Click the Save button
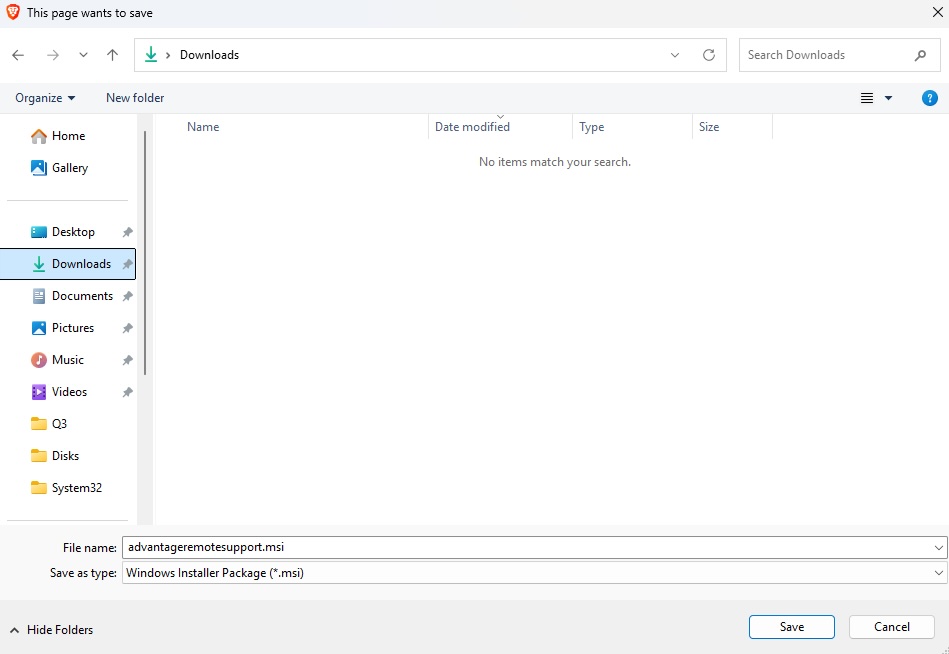The height and width of the screenshot is (654, 949). pyautogui.click(x=792, y=627)
